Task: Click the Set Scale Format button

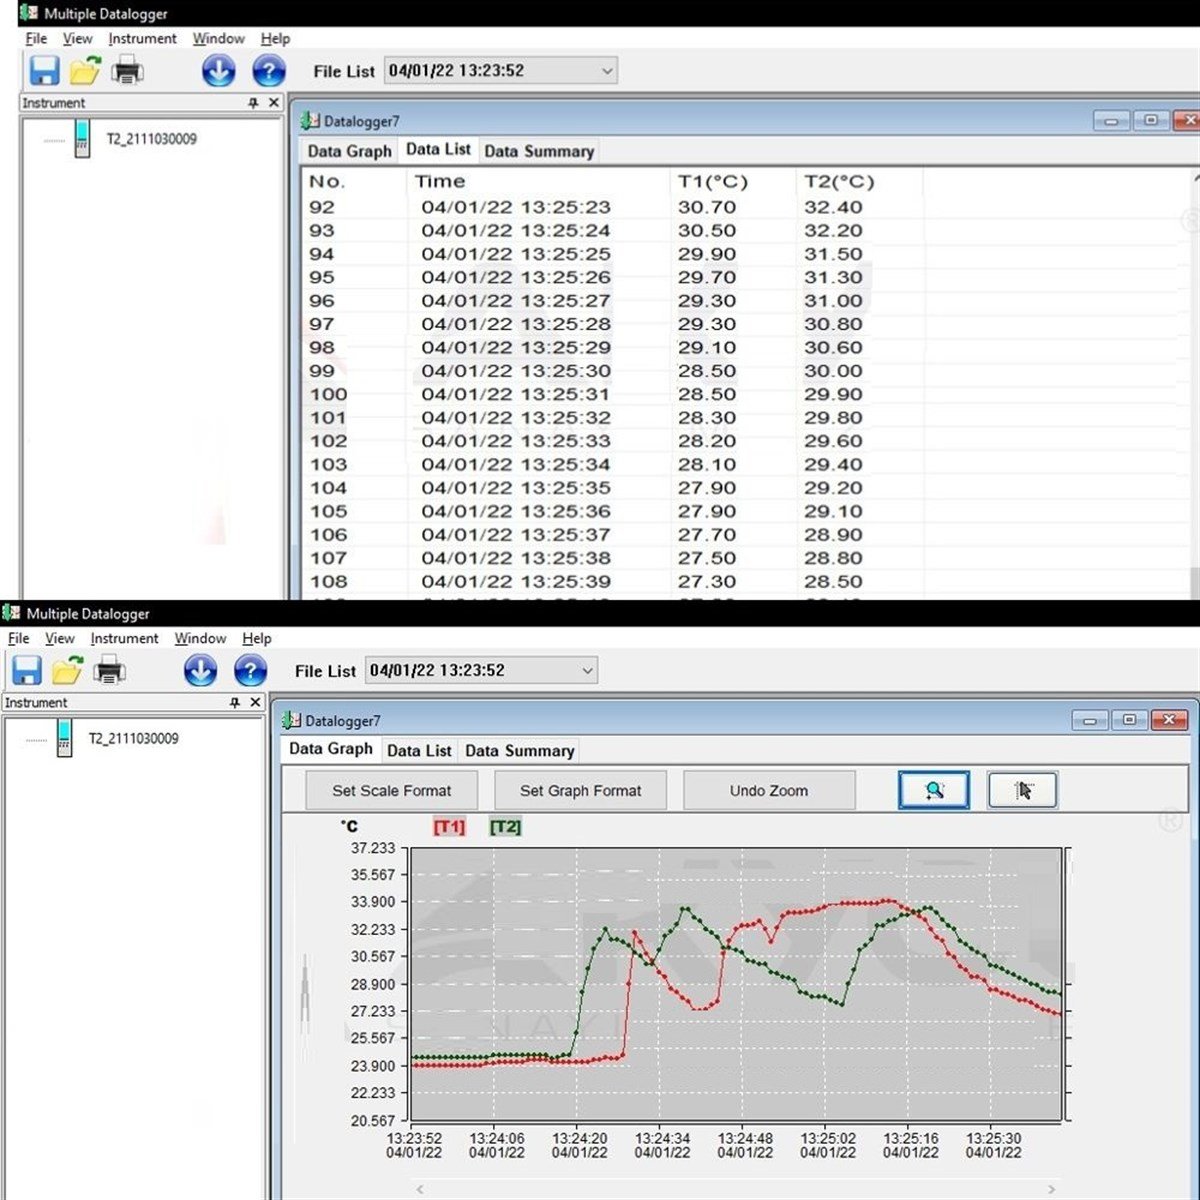Action: (x=392, y=790)
